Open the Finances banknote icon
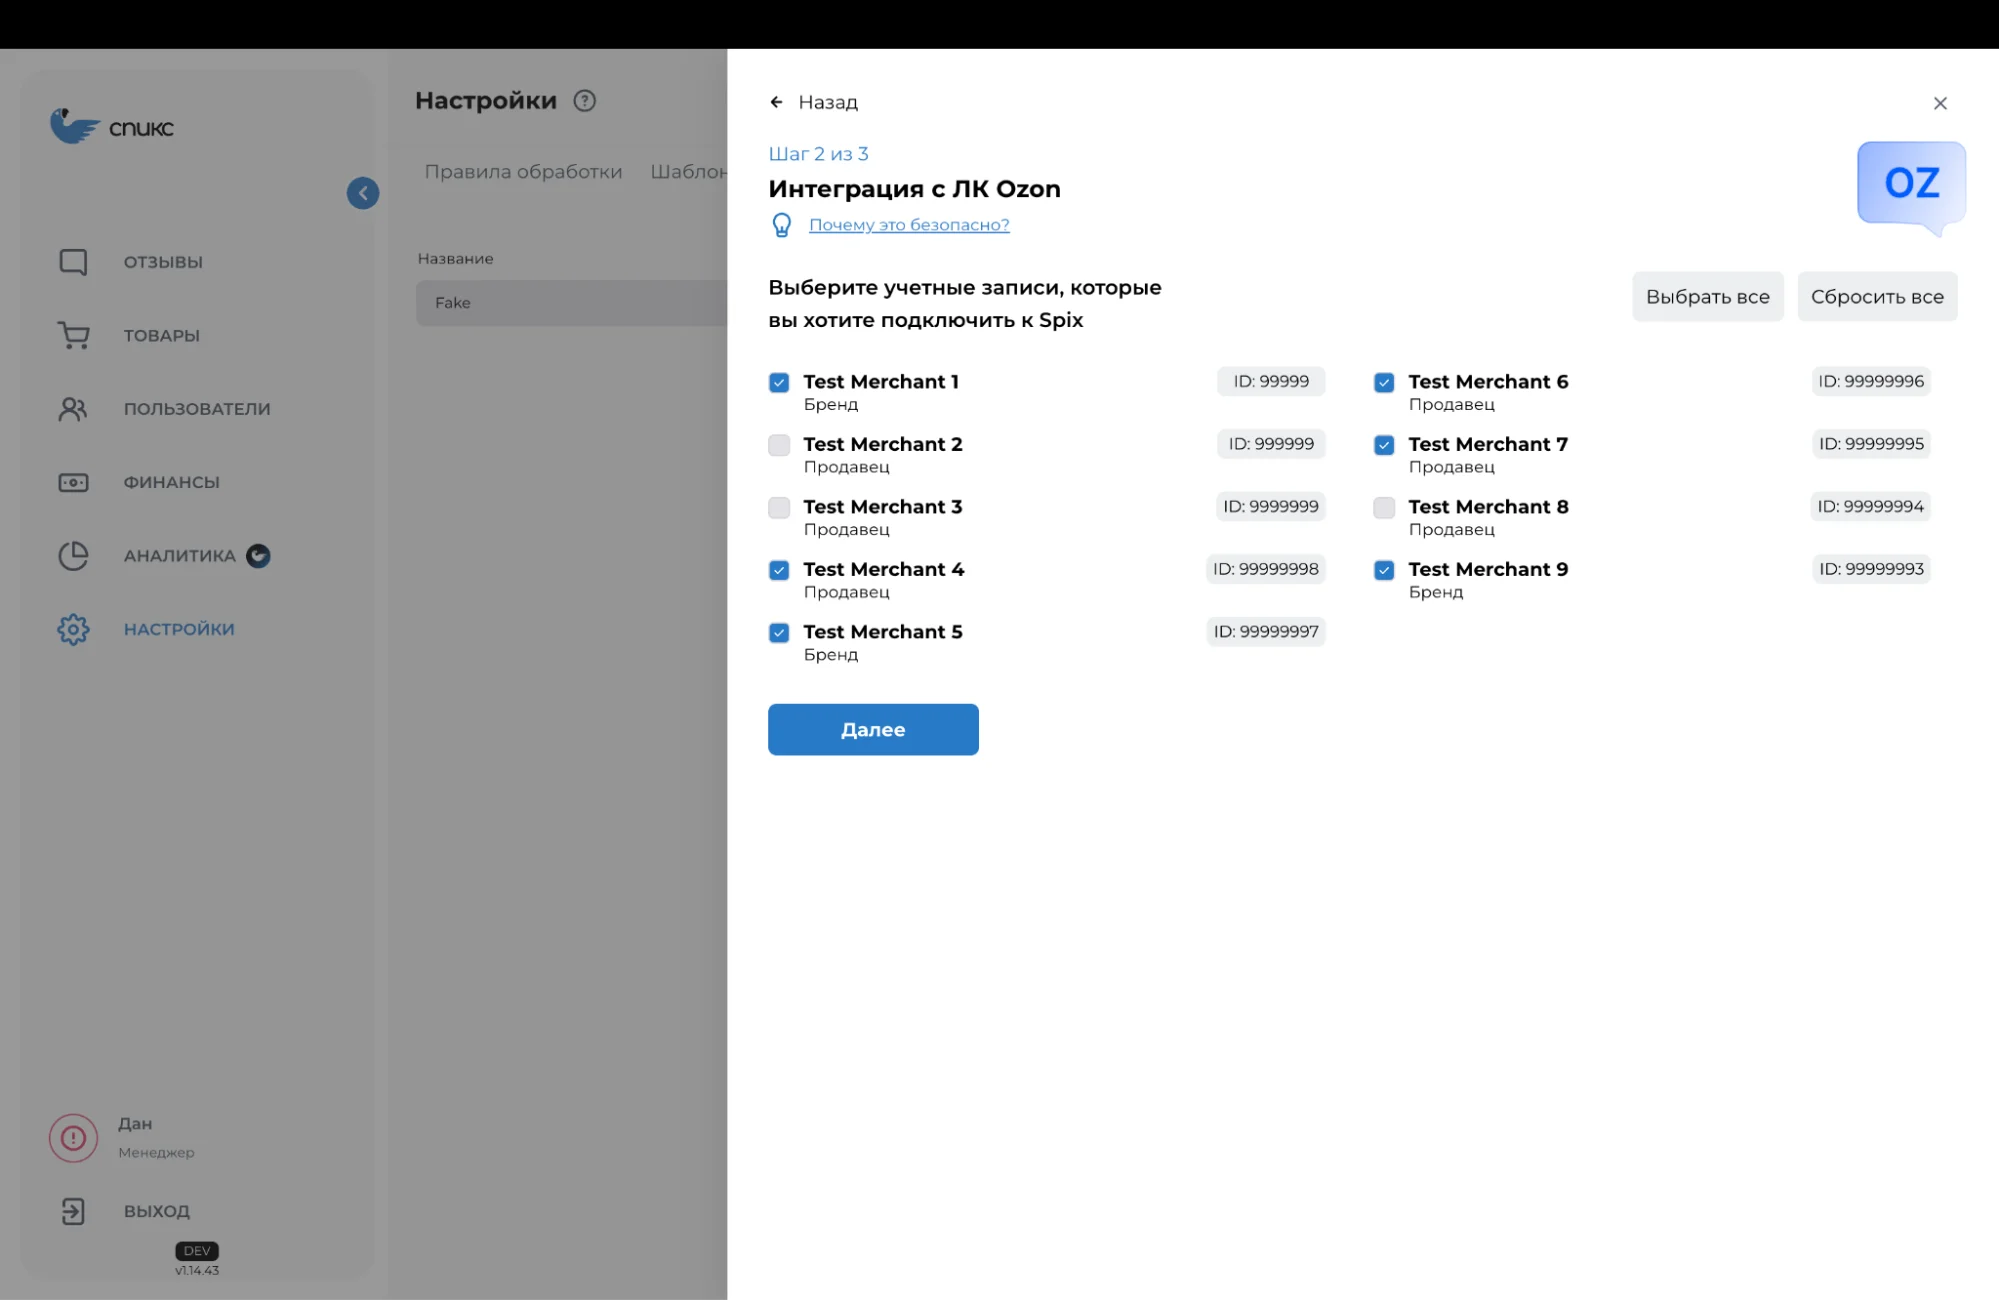The image size is (1999, 1301). [73, 482]
